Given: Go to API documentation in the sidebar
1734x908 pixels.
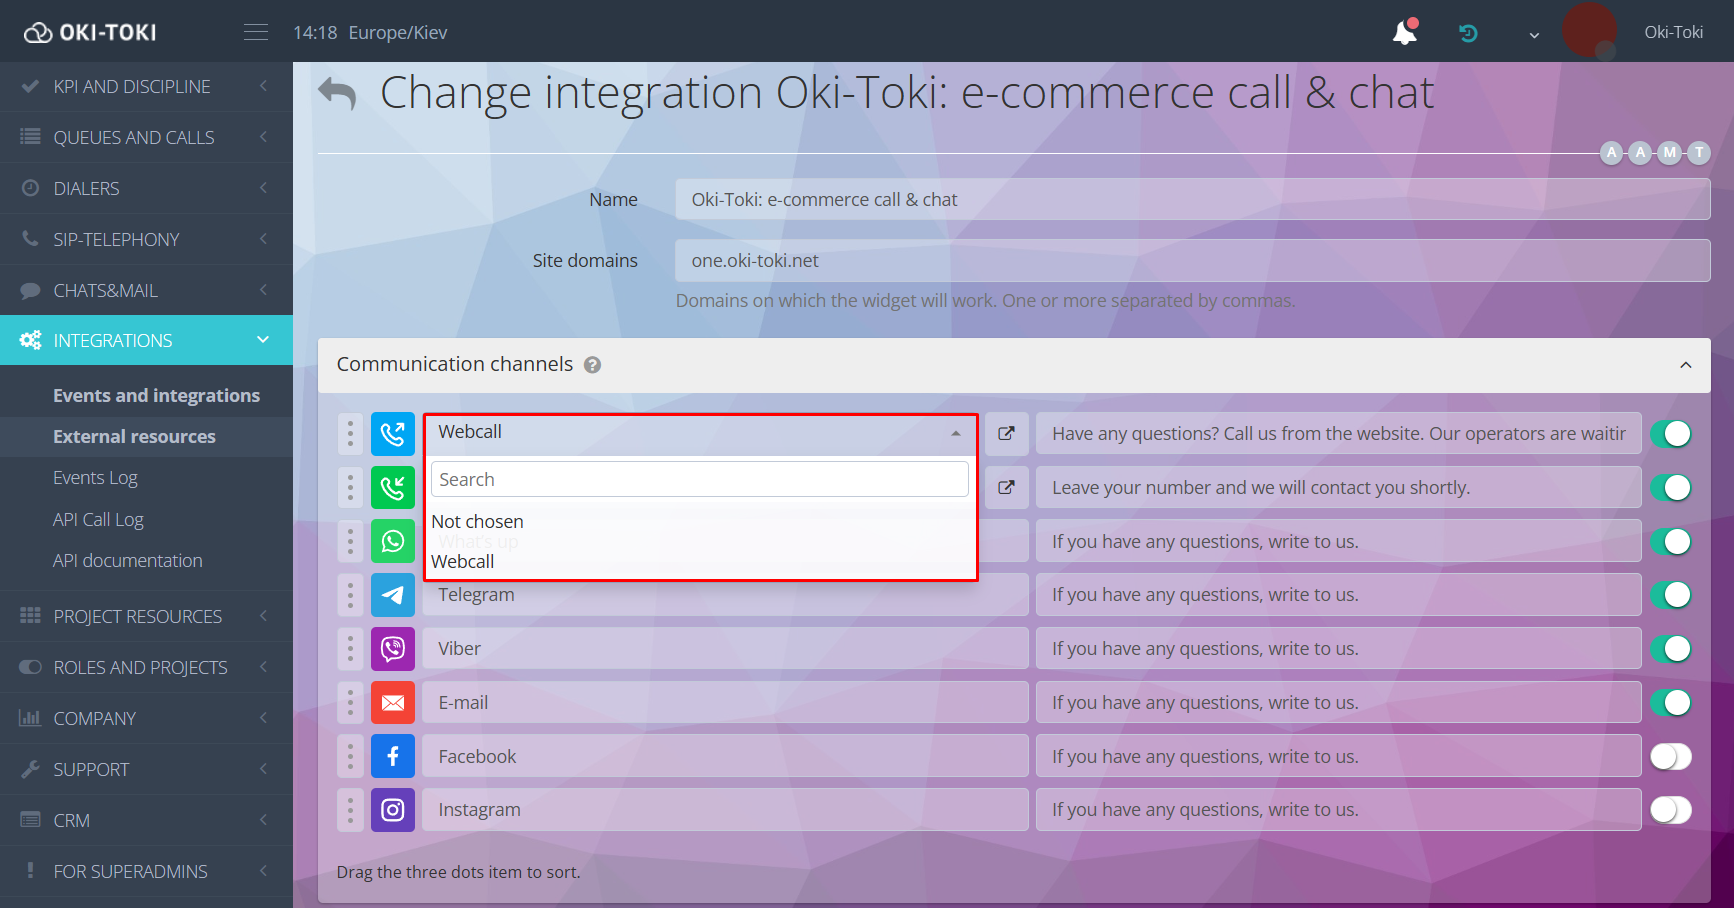Looking at the screenshot, I should point(127,560).
